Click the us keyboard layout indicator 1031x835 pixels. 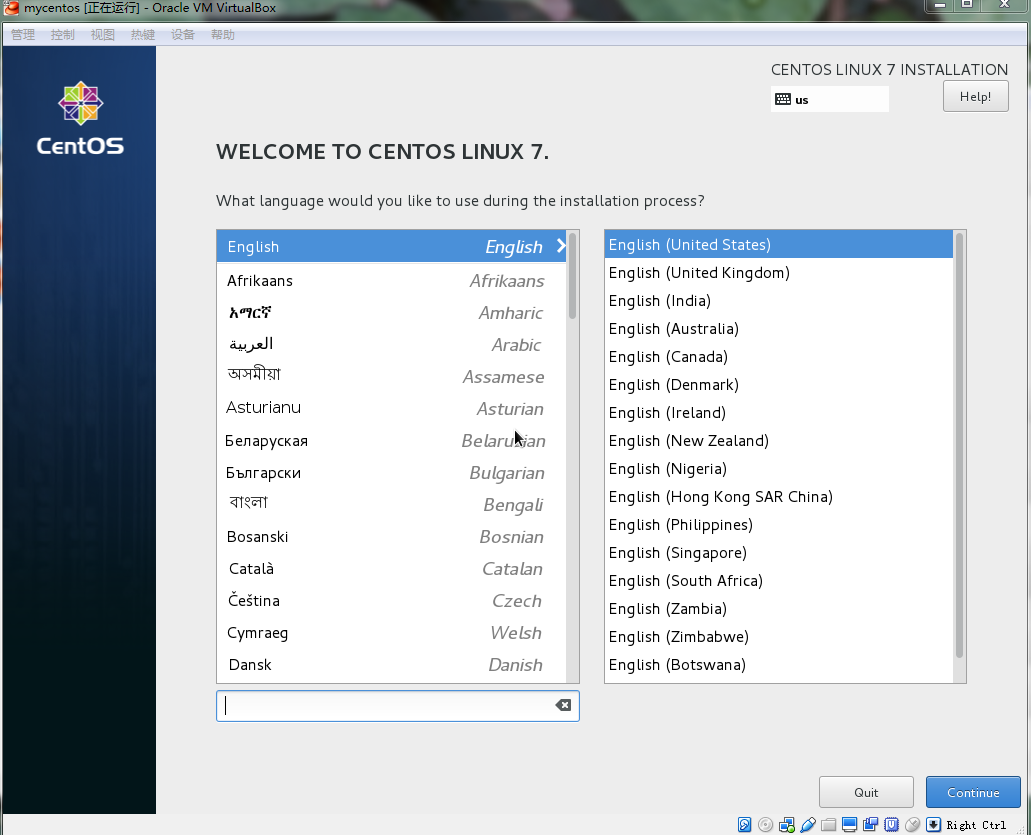[x=830, y=99]
